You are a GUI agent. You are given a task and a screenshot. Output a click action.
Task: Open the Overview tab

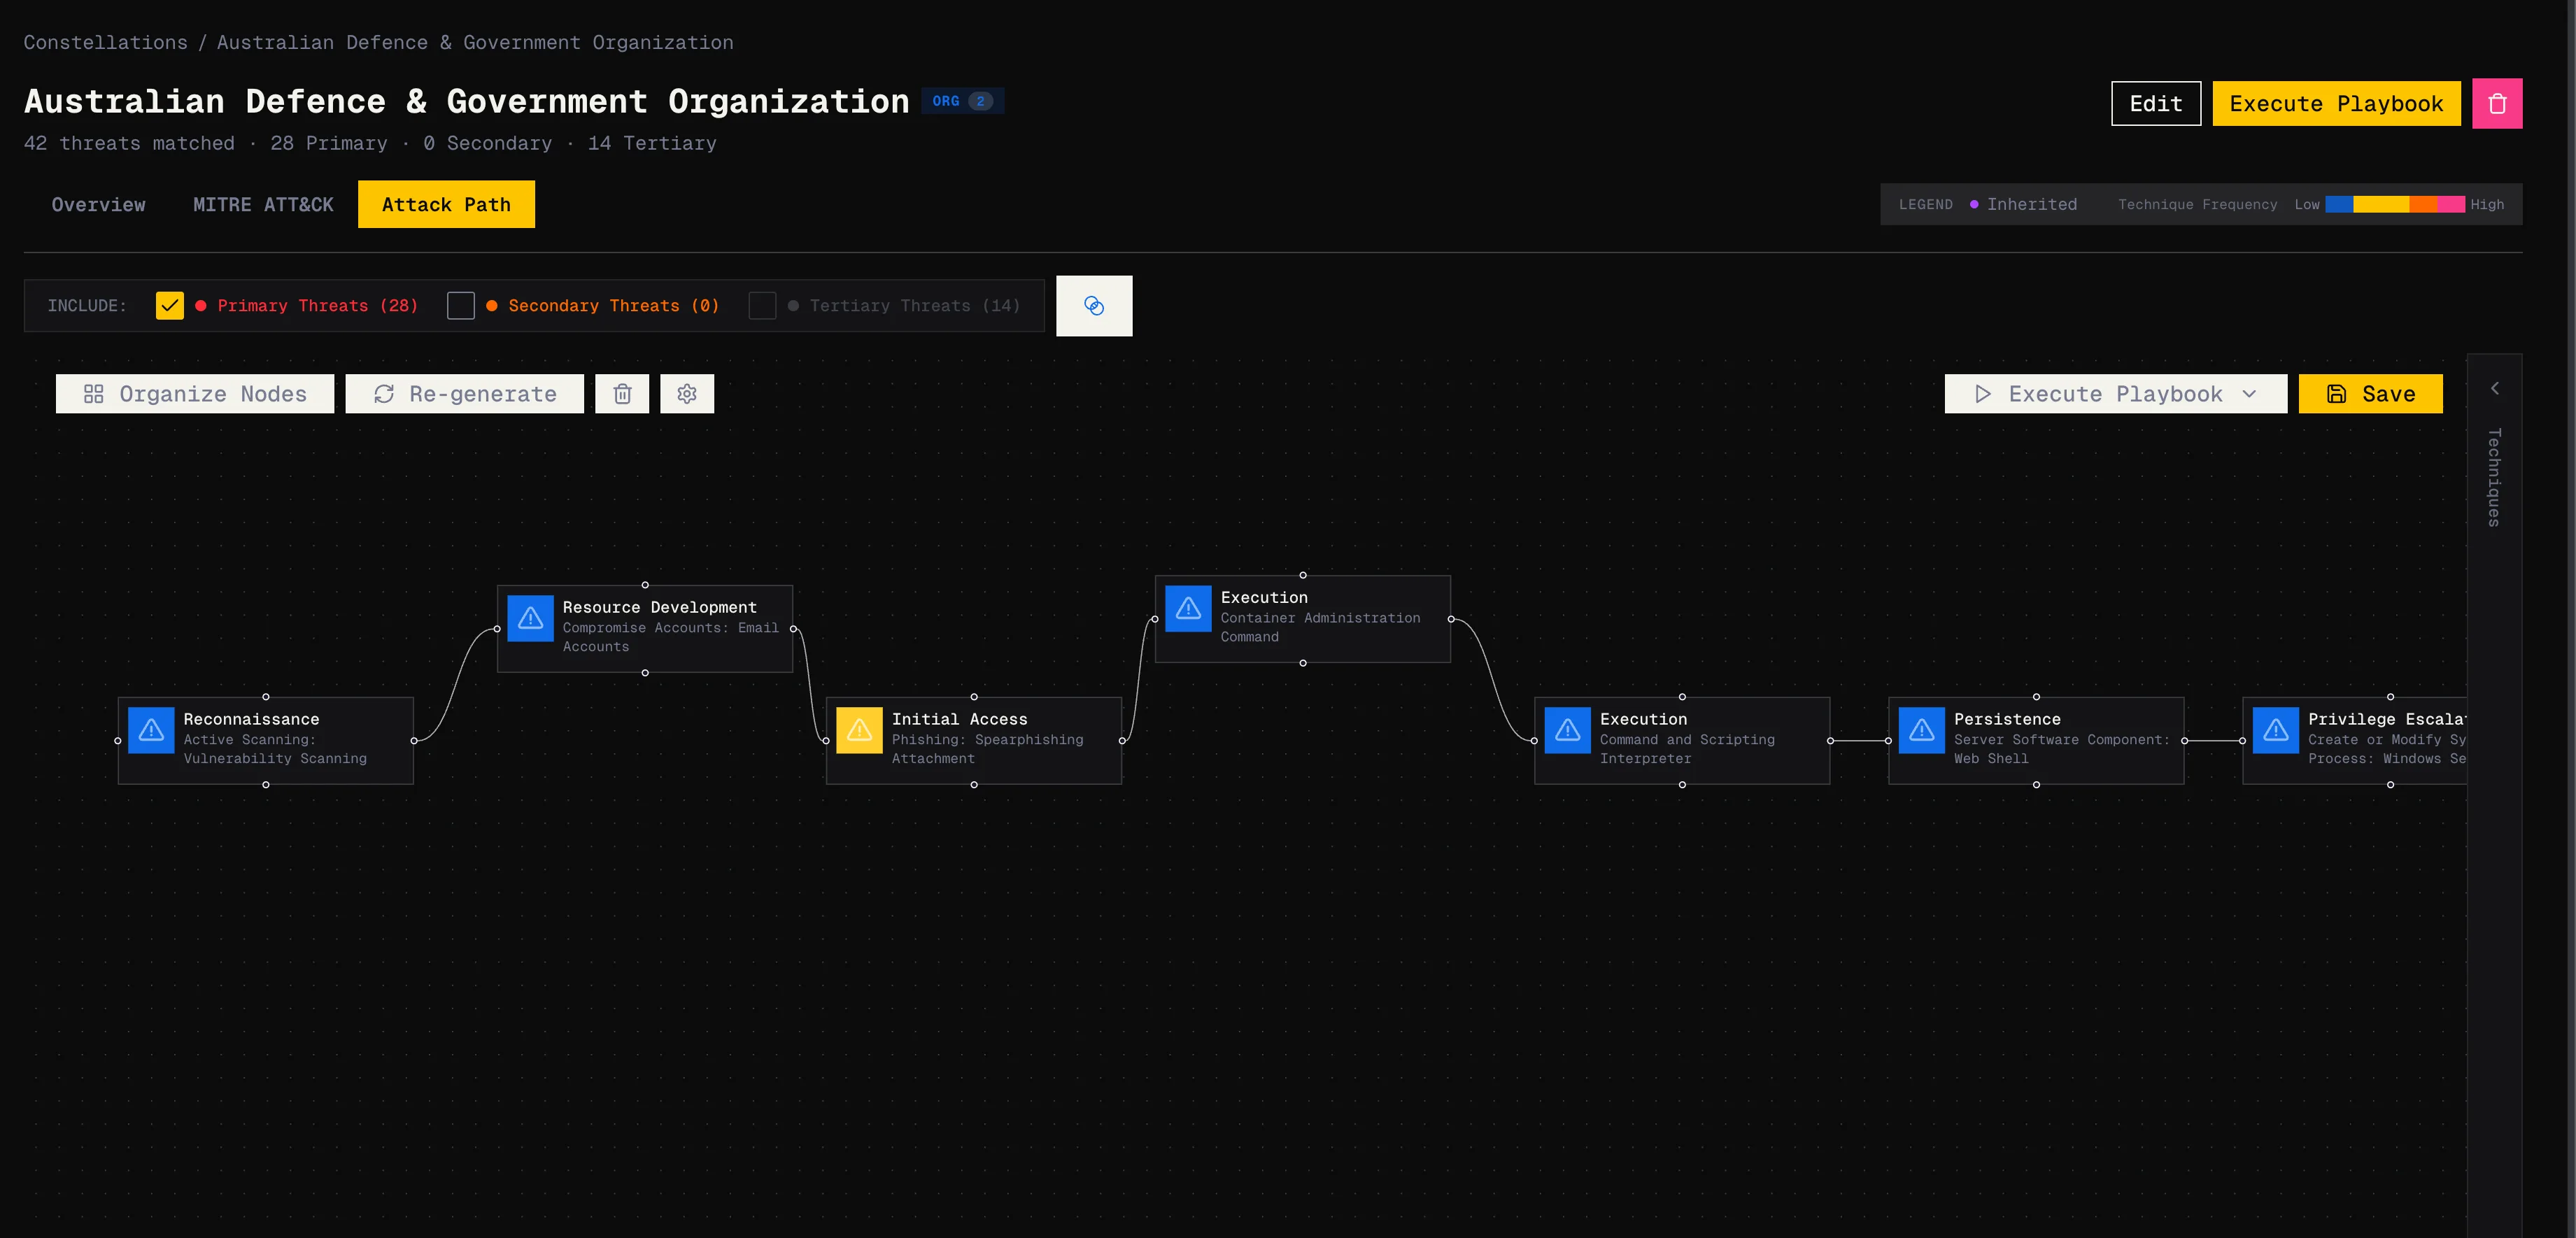98,204
